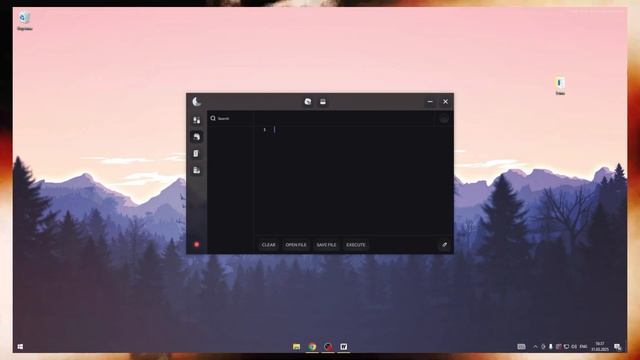Open the white-square taskbar app icon
This screenshot has height=360, width=640.
pyautogui.click(x=344, y=347)
